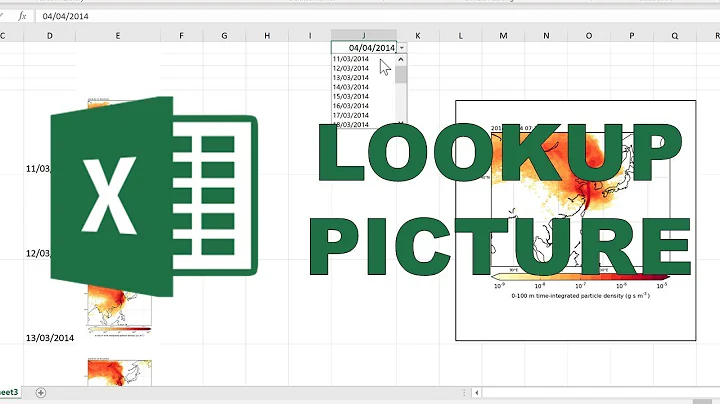Screen dimensions: 720x404
Task: Select column G header
Action: click(224, 35)
